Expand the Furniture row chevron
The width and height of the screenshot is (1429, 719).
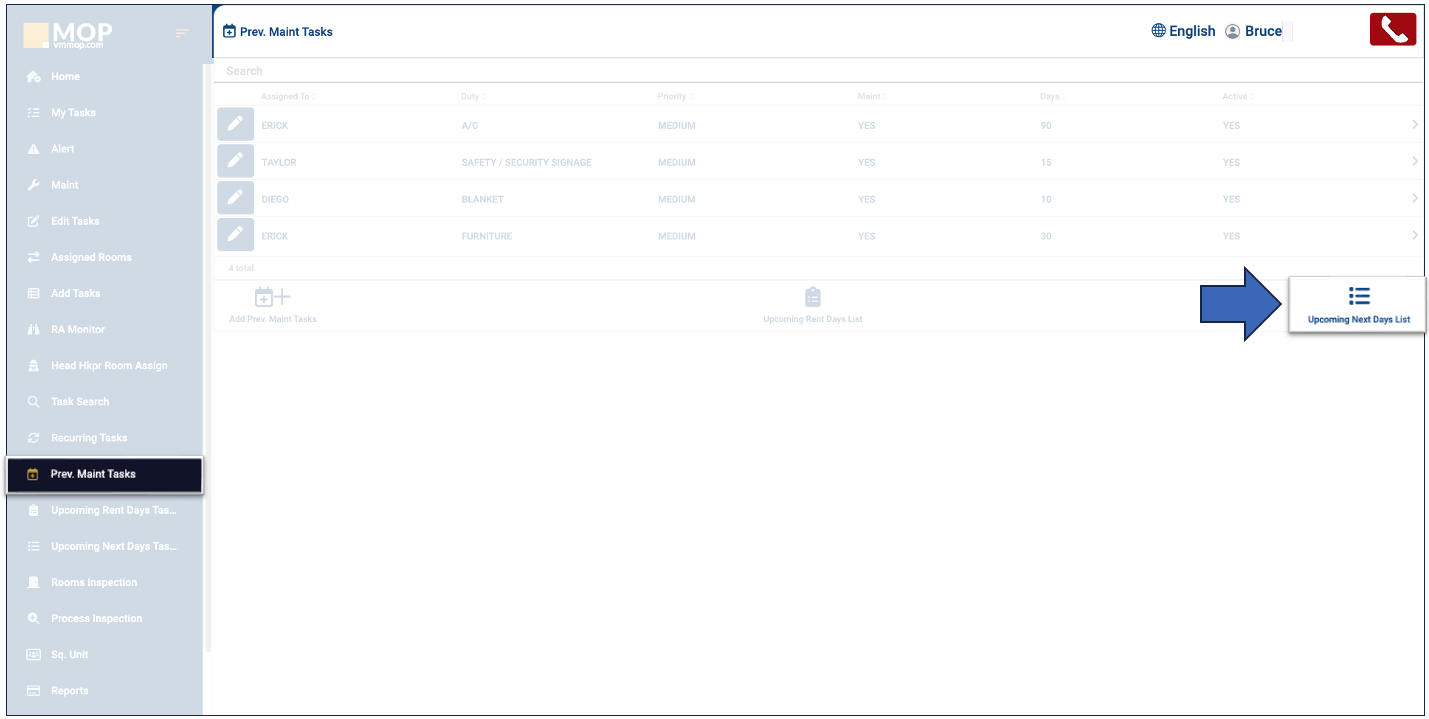point(1414,235)
